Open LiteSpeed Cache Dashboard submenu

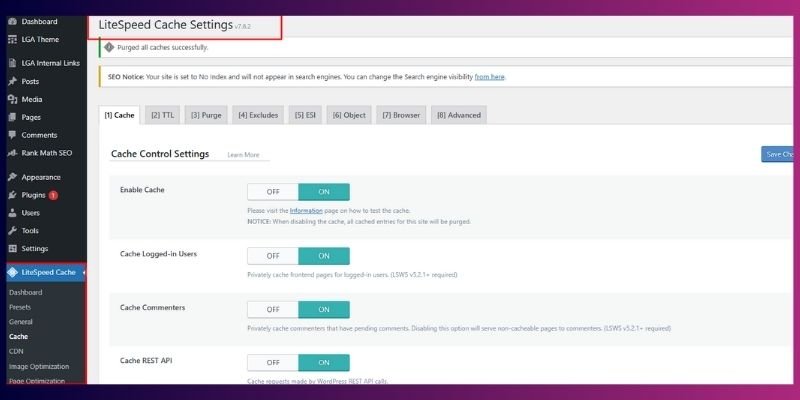pyautogui.click(x=26, y=292)
